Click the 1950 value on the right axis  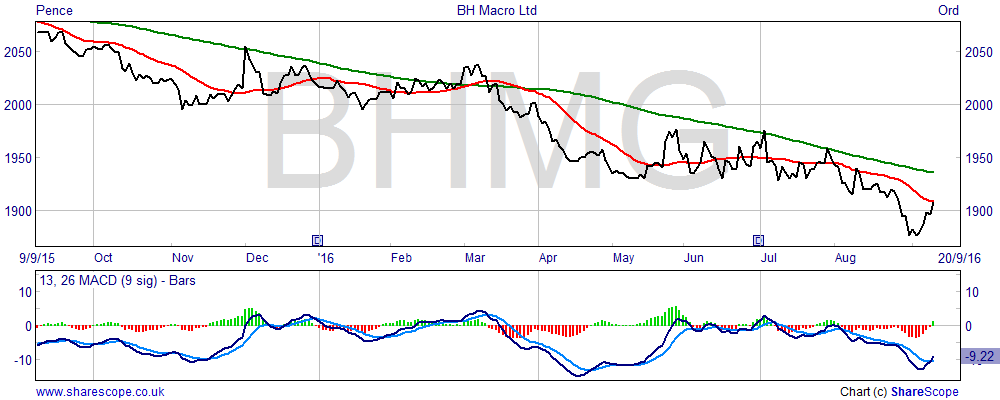(979, 158)
